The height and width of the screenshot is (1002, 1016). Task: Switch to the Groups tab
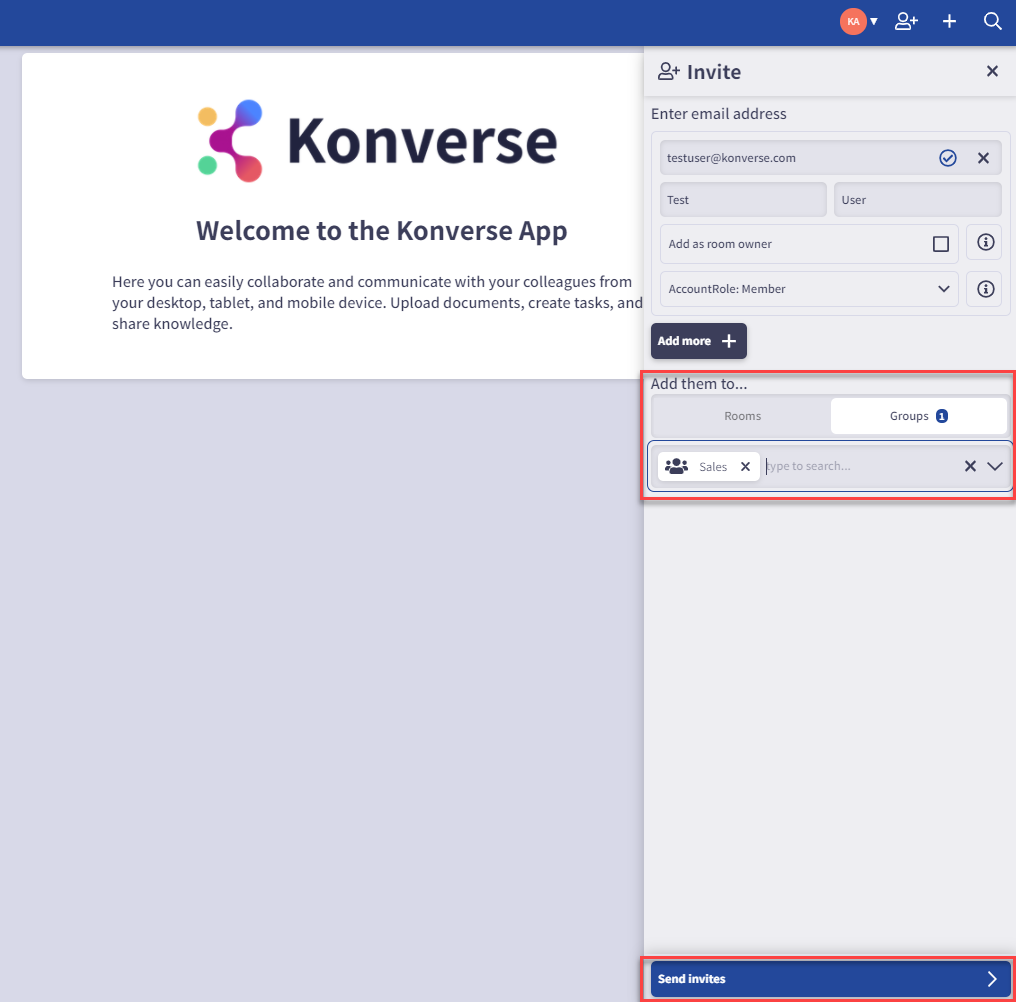tap(918, 416)
